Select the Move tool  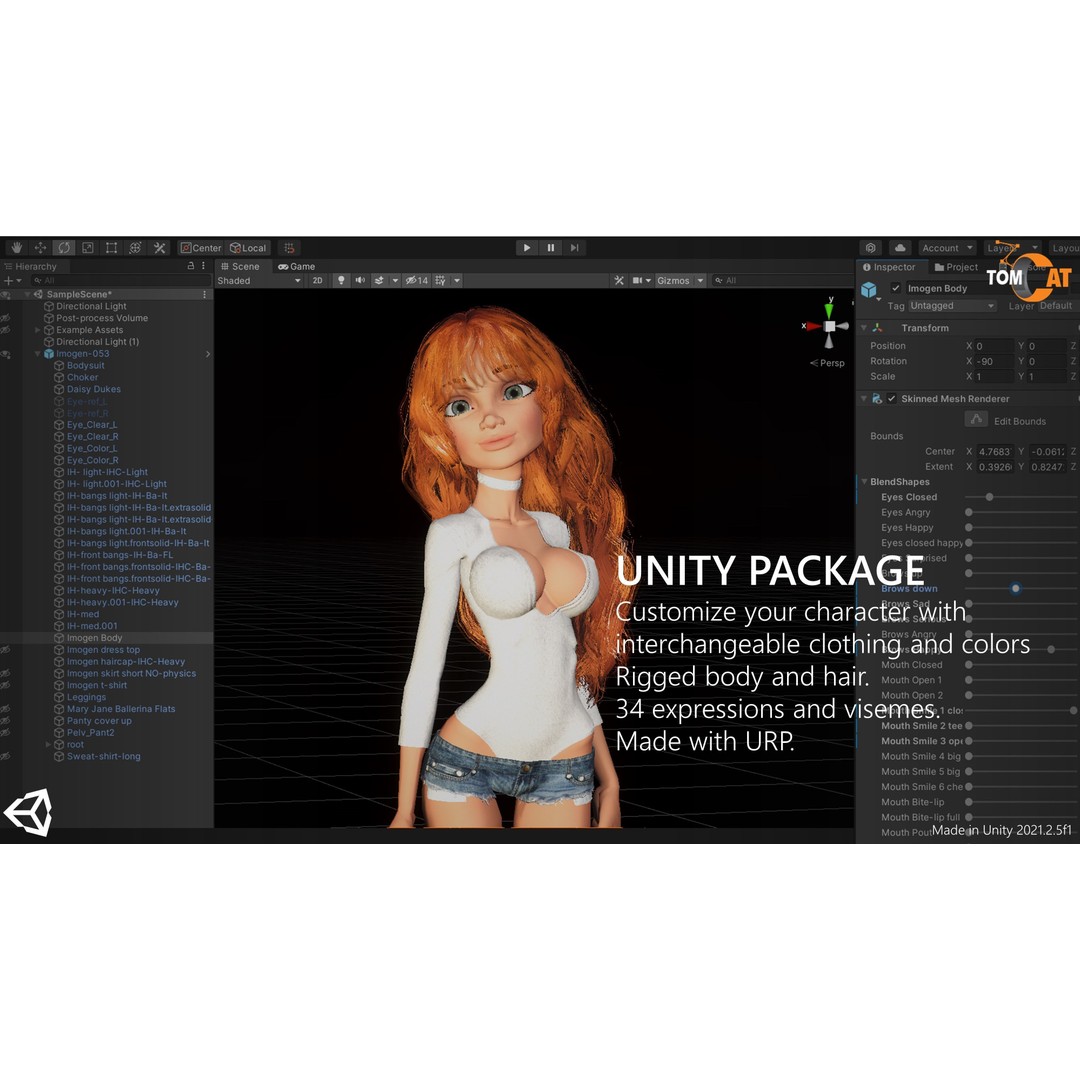[40, 248]
